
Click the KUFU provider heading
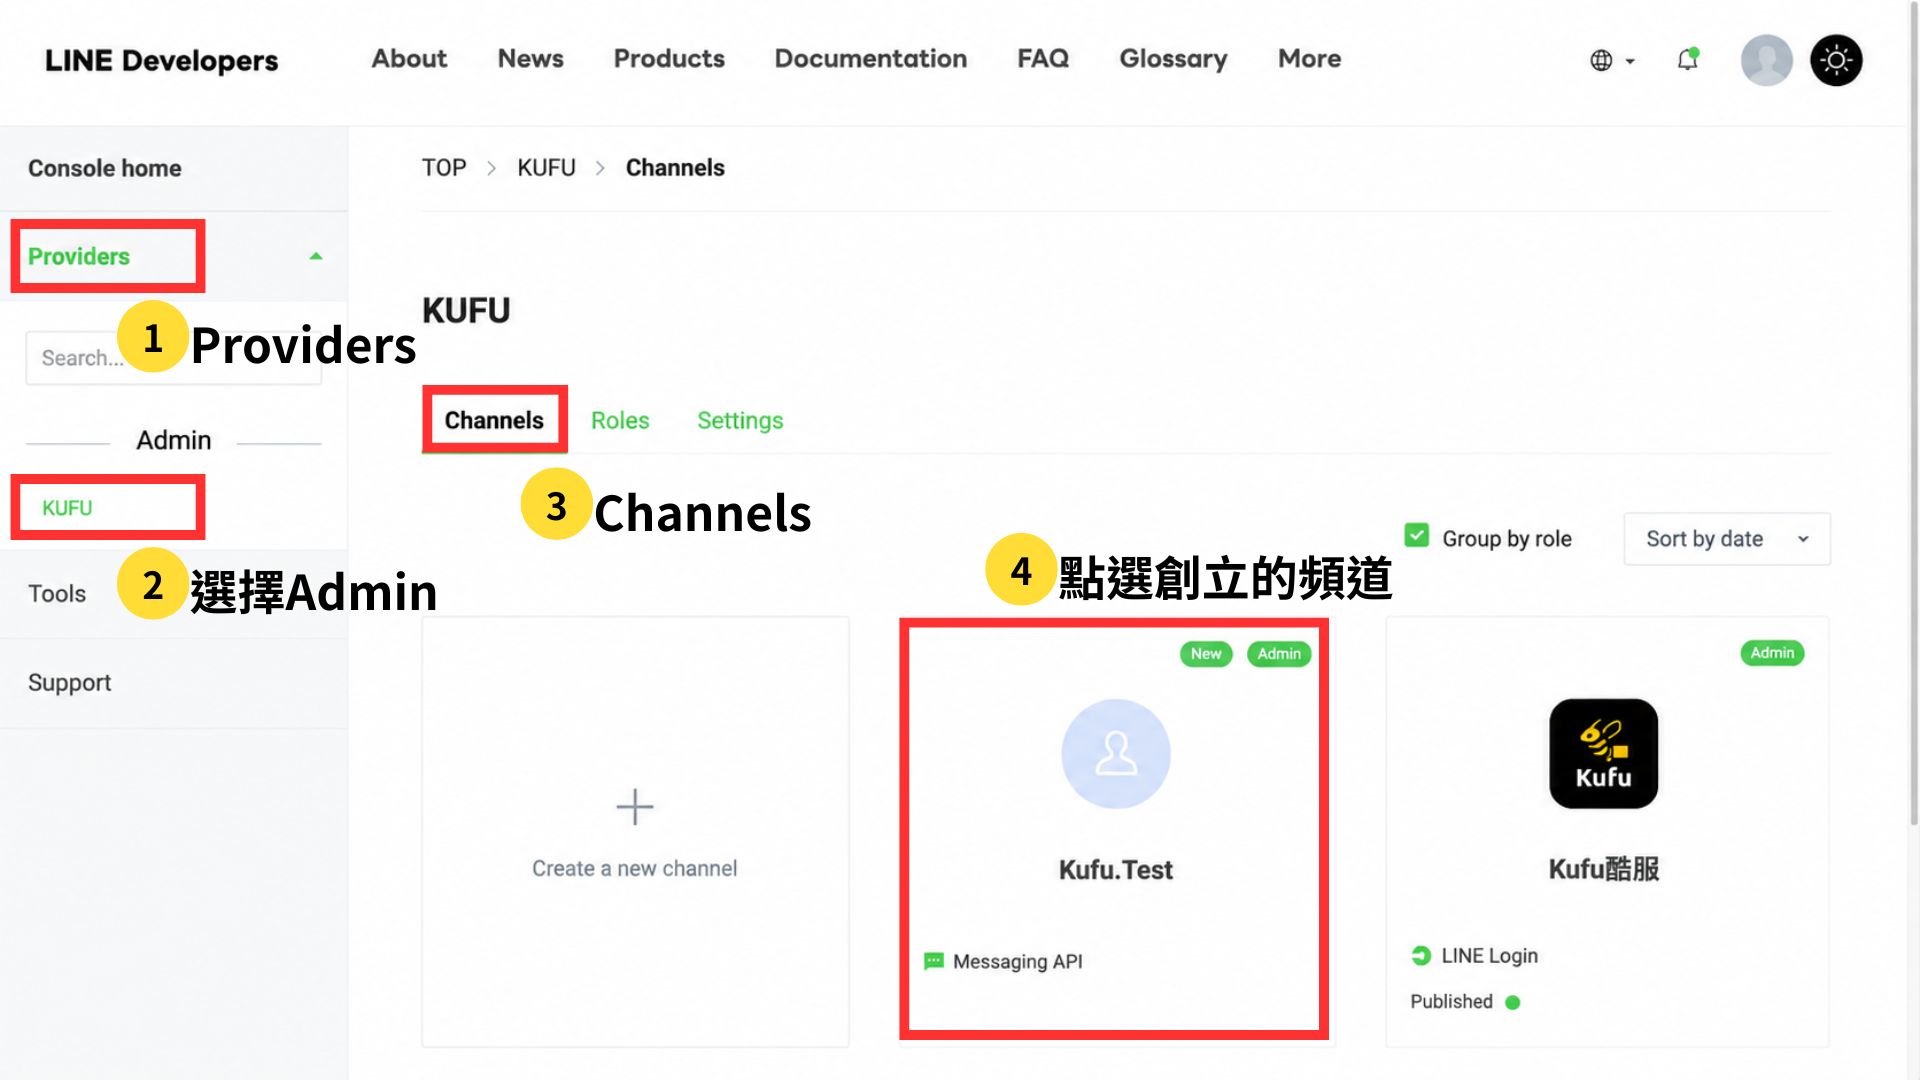[x=466, y=311]
